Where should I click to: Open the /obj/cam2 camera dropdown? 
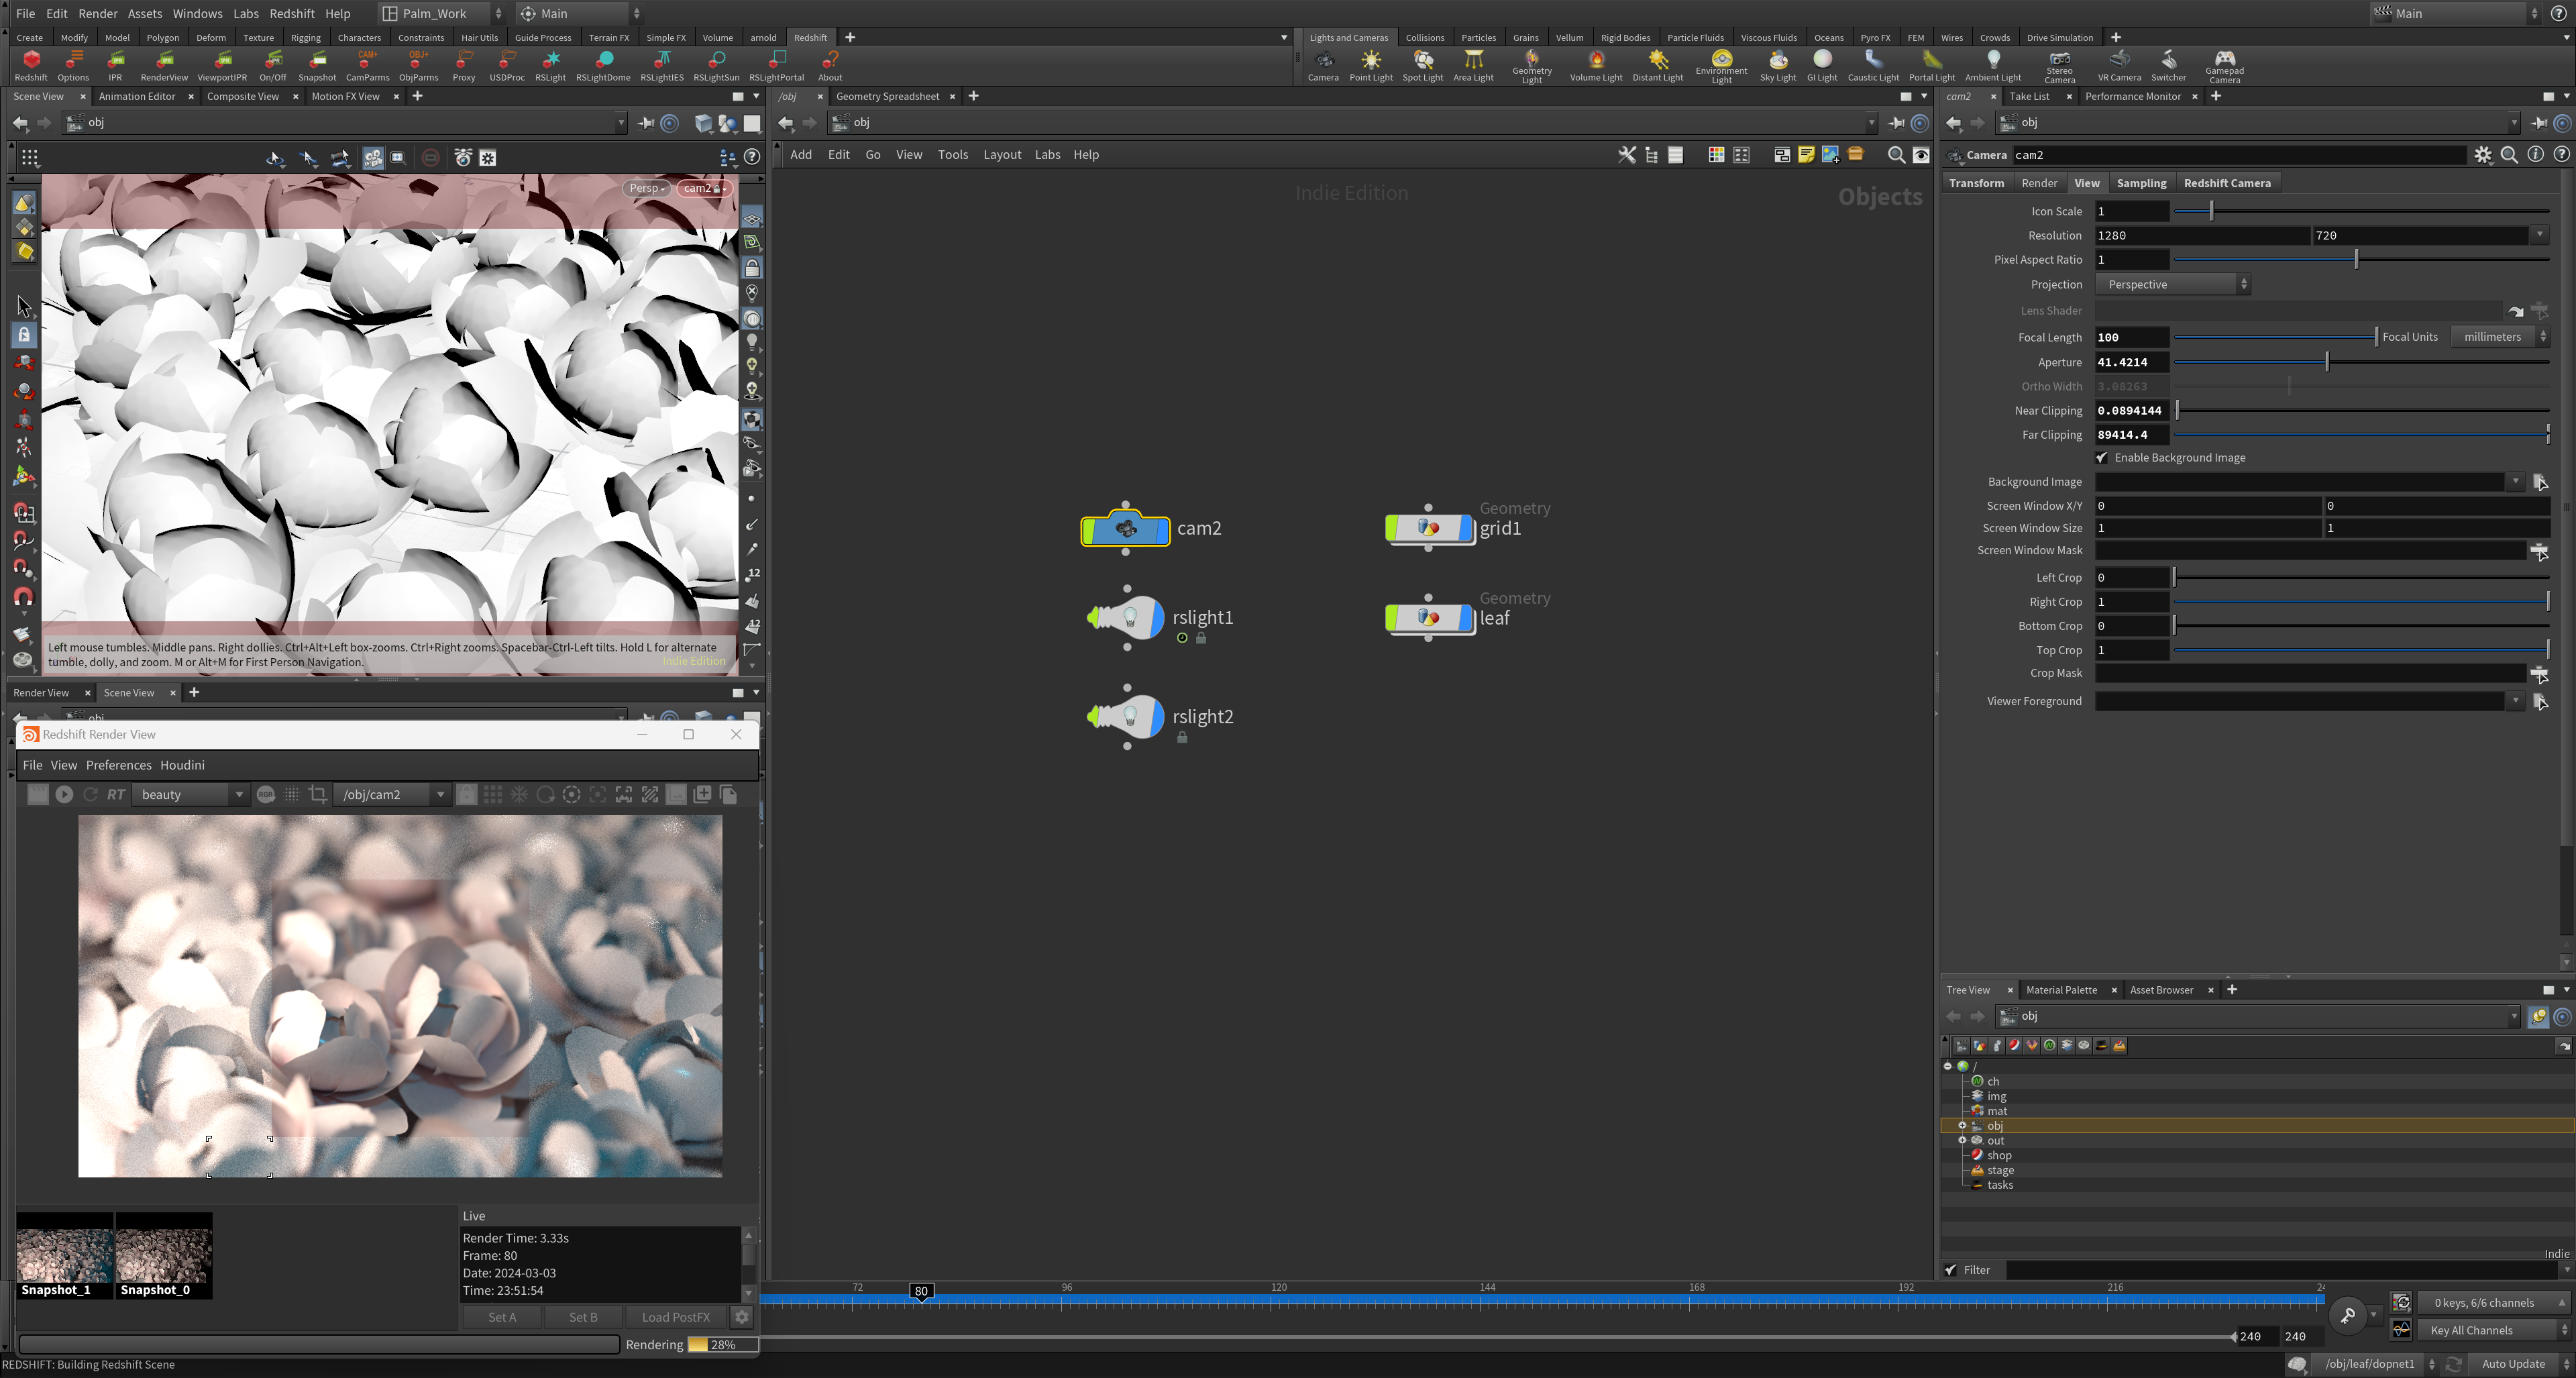pyautogui.click(x=392, y=794)
